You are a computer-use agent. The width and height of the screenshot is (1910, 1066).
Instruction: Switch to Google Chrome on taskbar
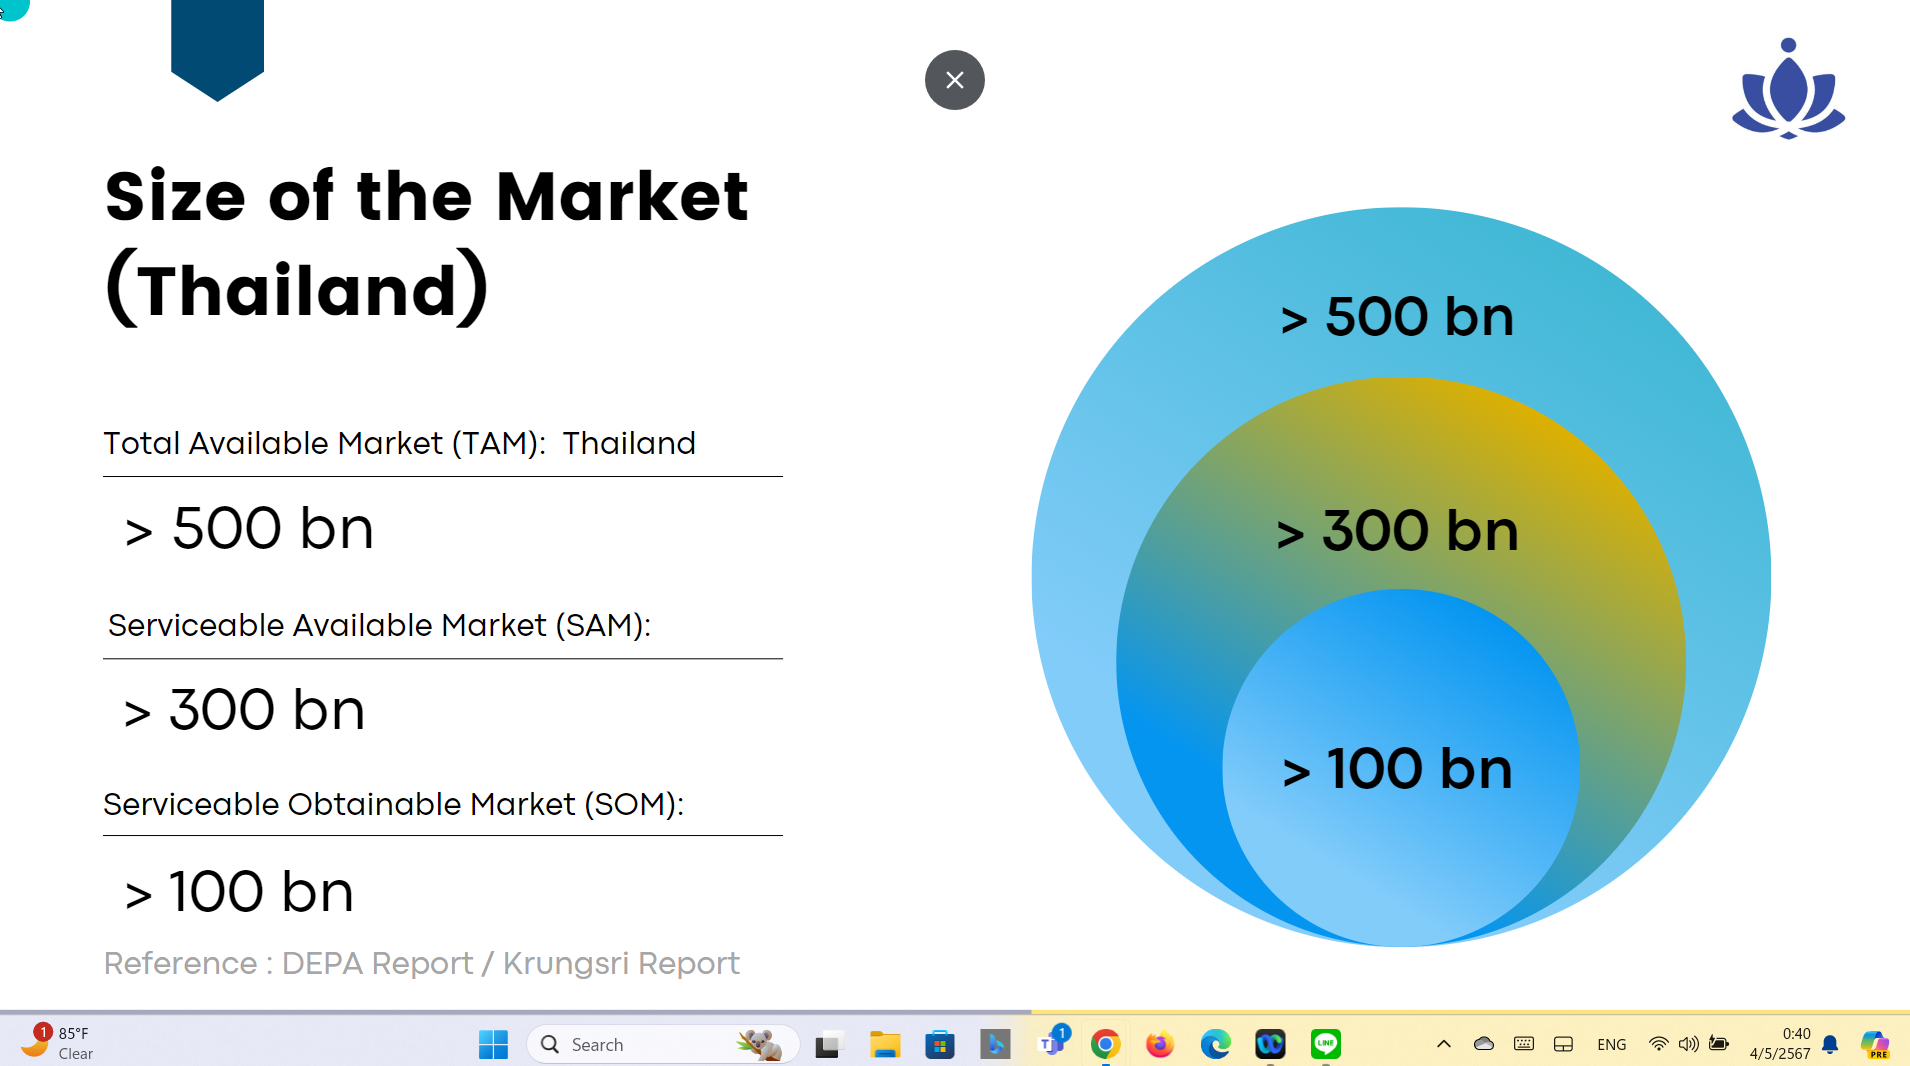tap(1106, 1044)
